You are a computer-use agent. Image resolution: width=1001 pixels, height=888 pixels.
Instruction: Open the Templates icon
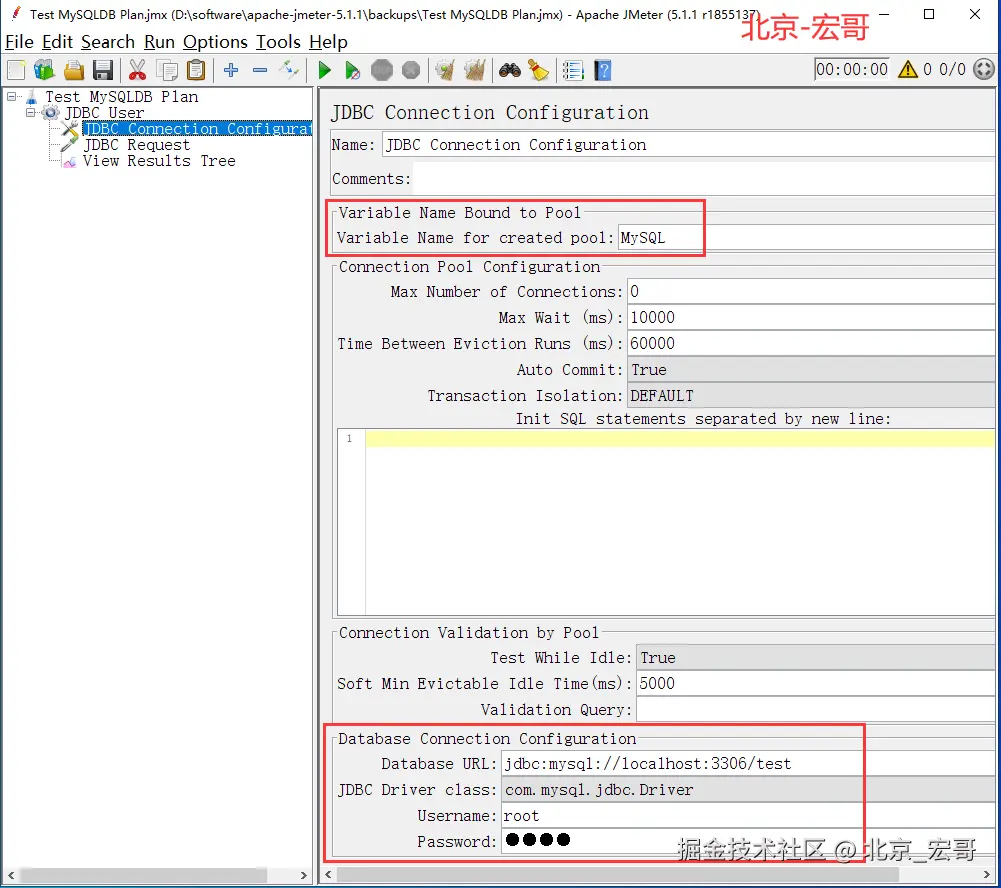44,70
